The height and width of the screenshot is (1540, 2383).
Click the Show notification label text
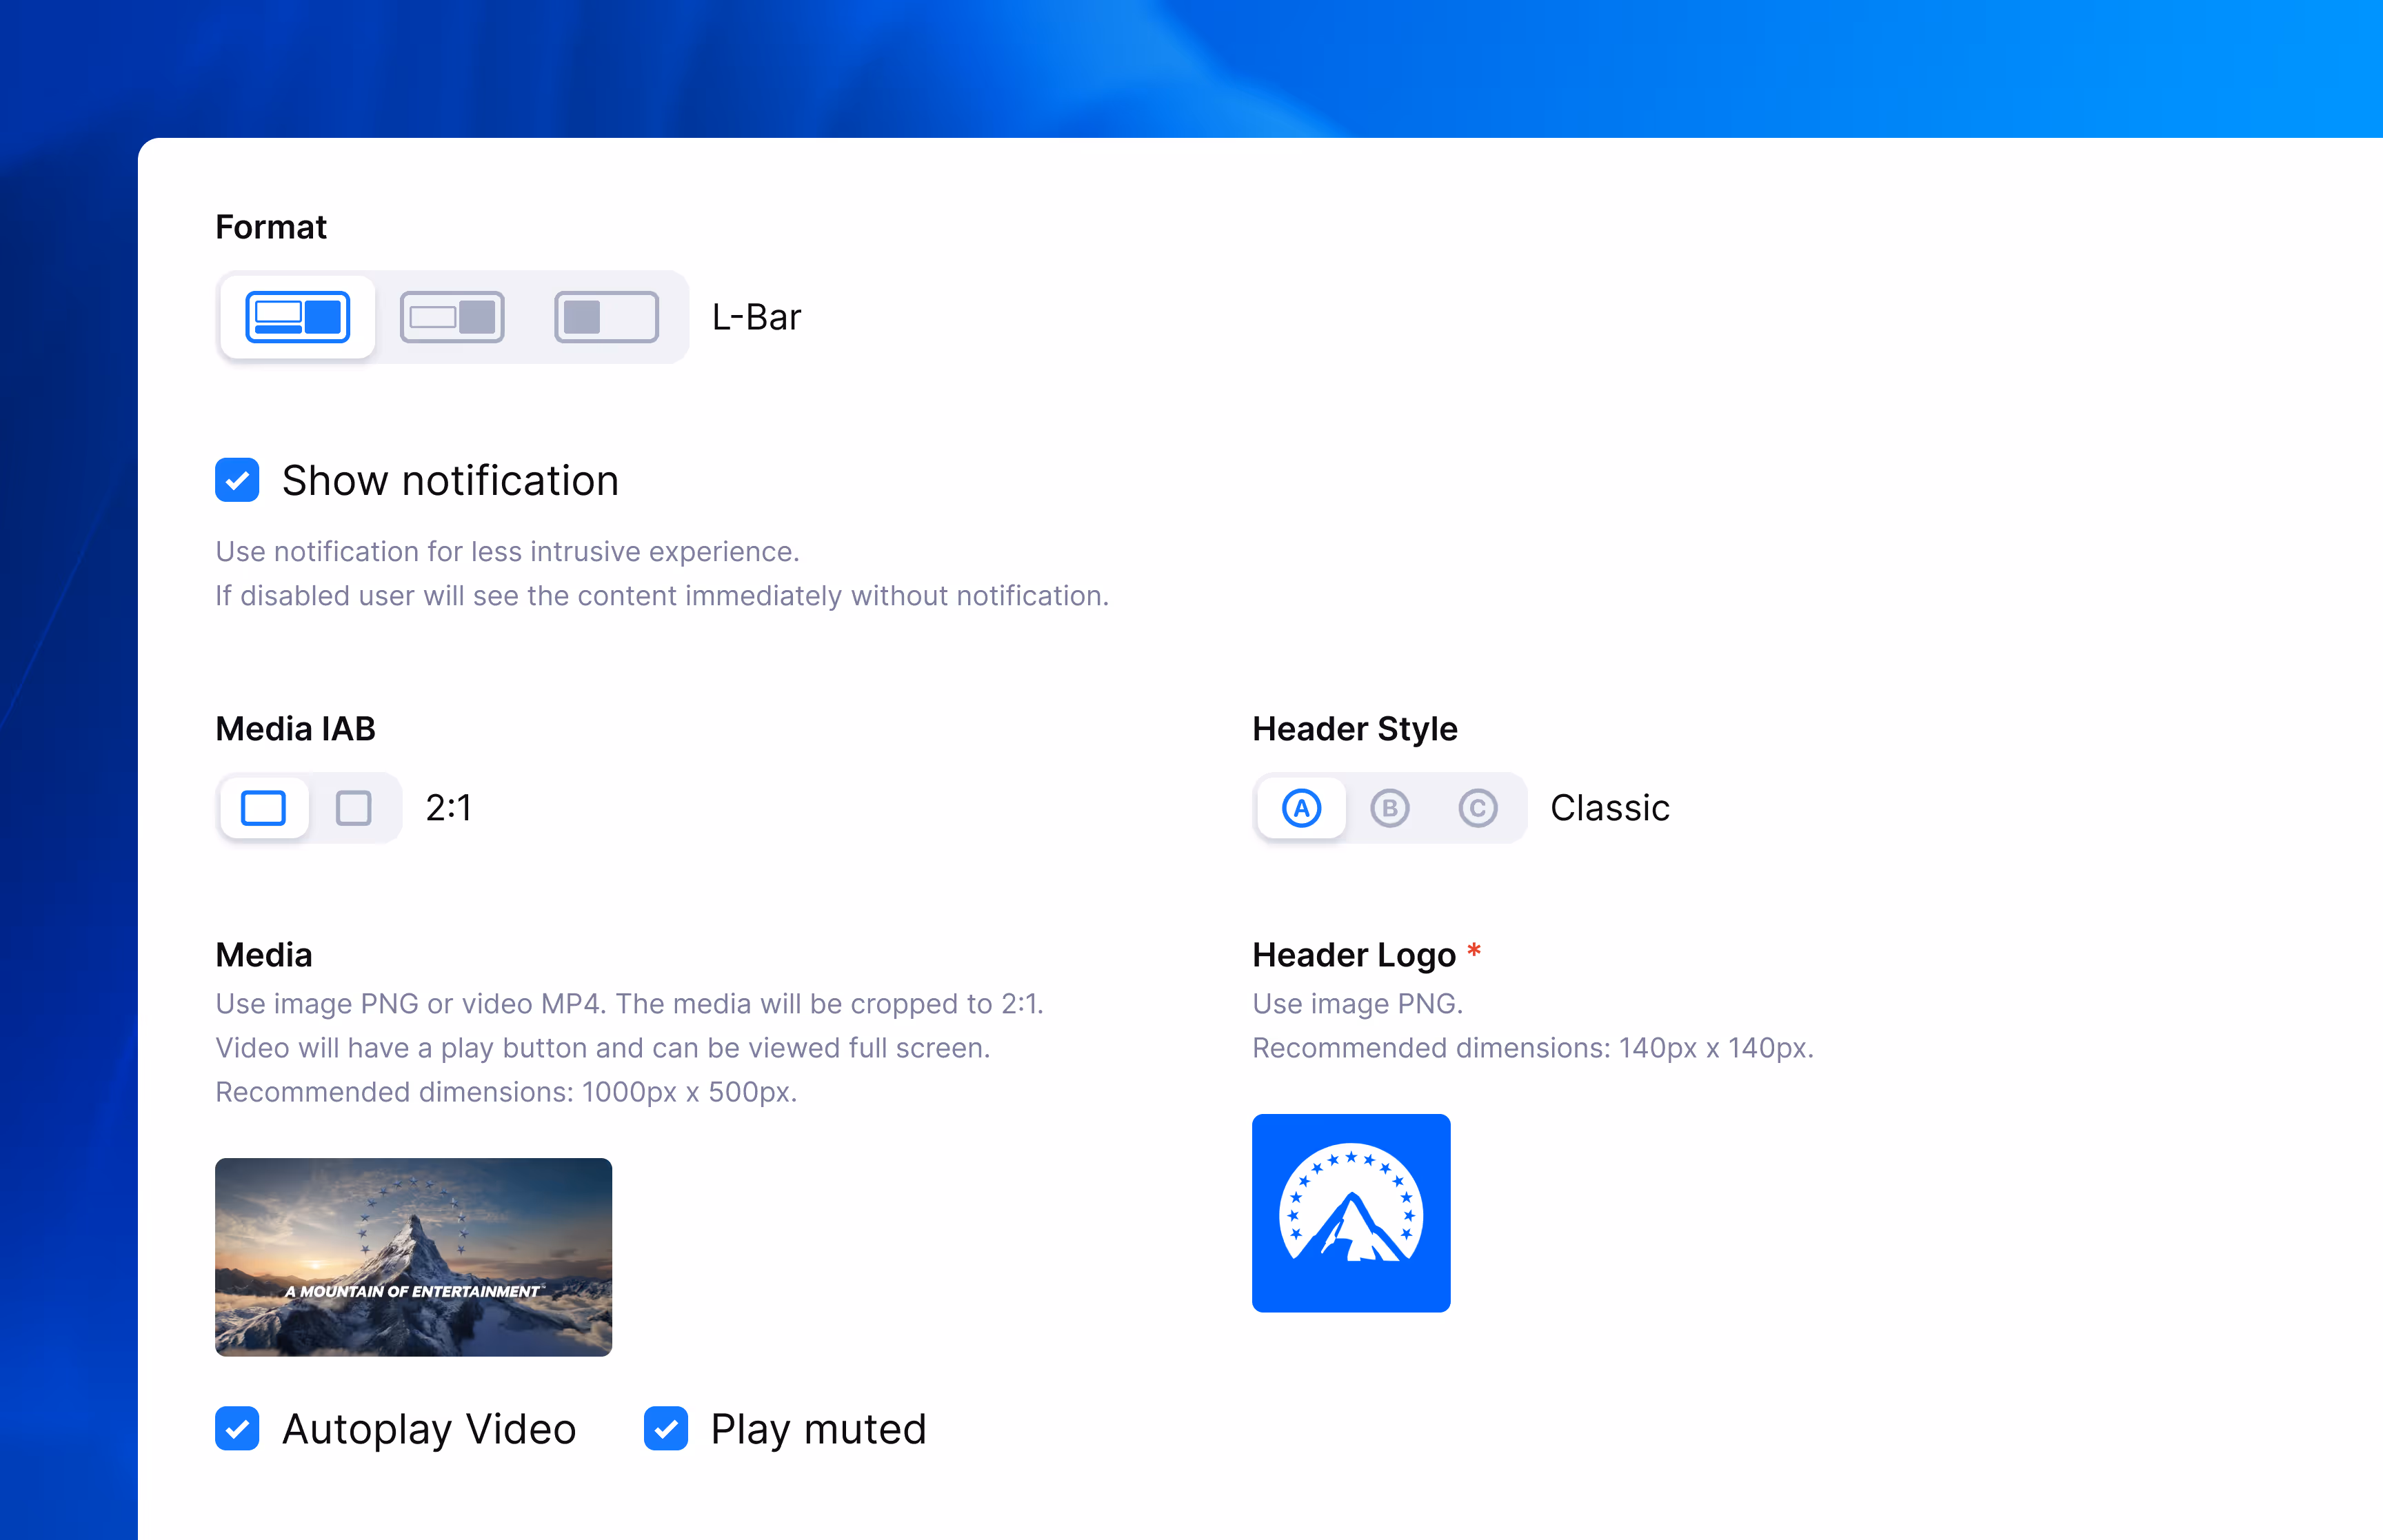(450, 481)
